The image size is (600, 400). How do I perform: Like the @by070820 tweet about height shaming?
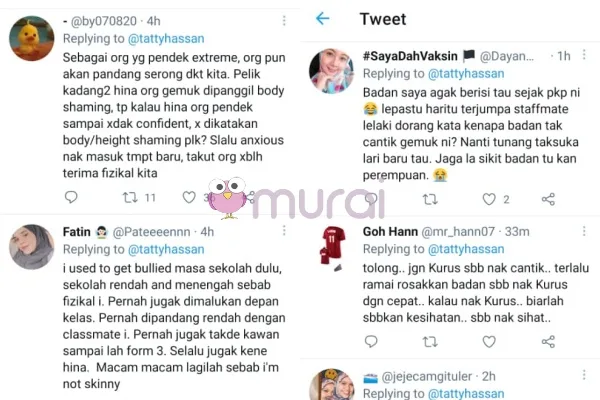point(189,197)
